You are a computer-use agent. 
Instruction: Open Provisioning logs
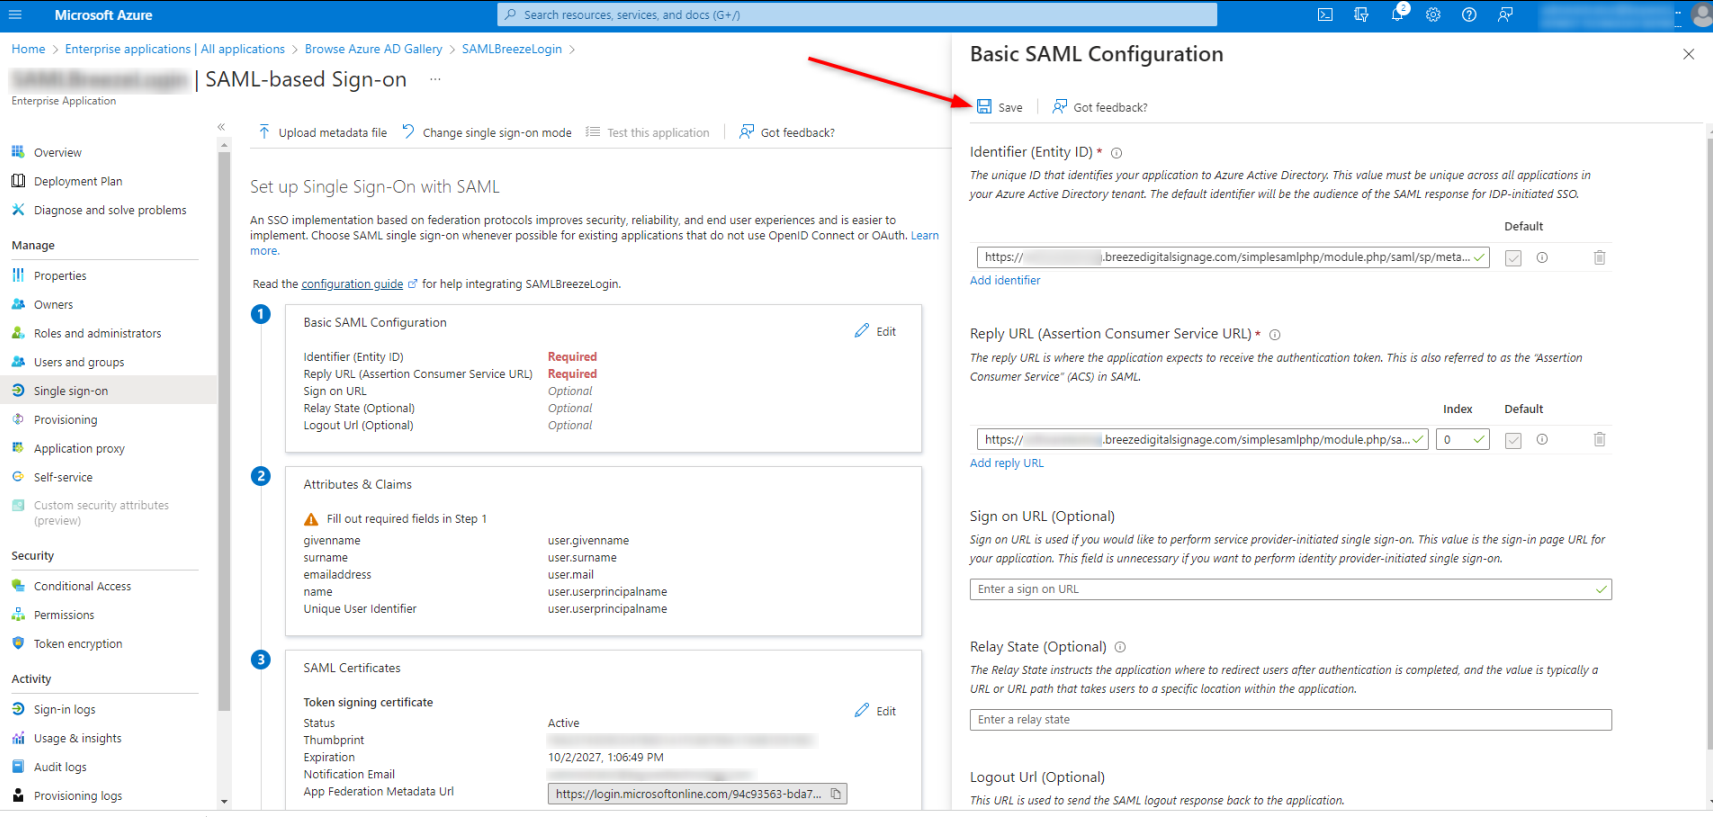click(77, 797)
